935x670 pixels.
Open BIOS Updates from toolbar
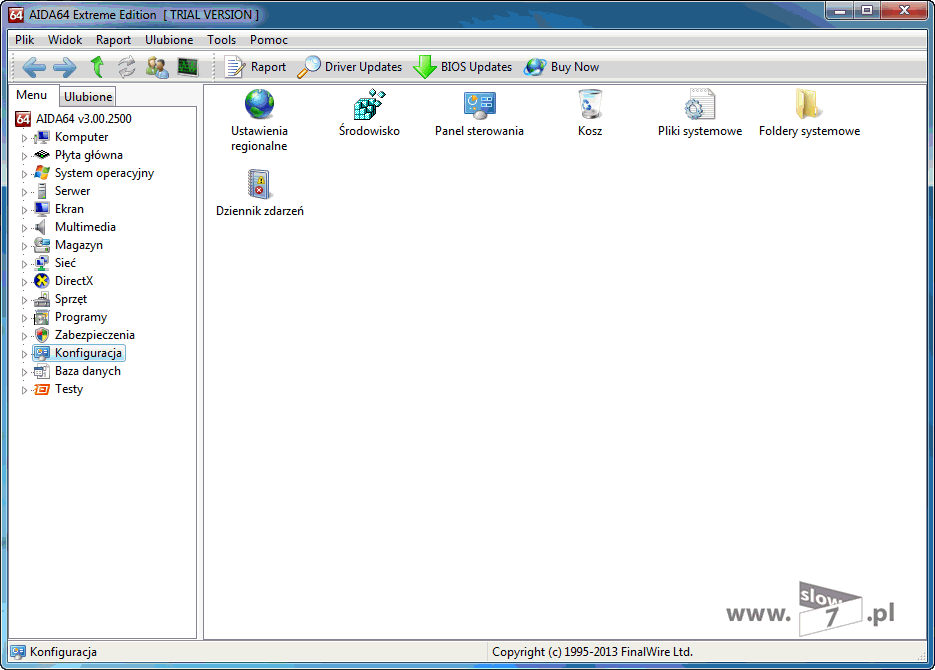click(x=463, y=67)
